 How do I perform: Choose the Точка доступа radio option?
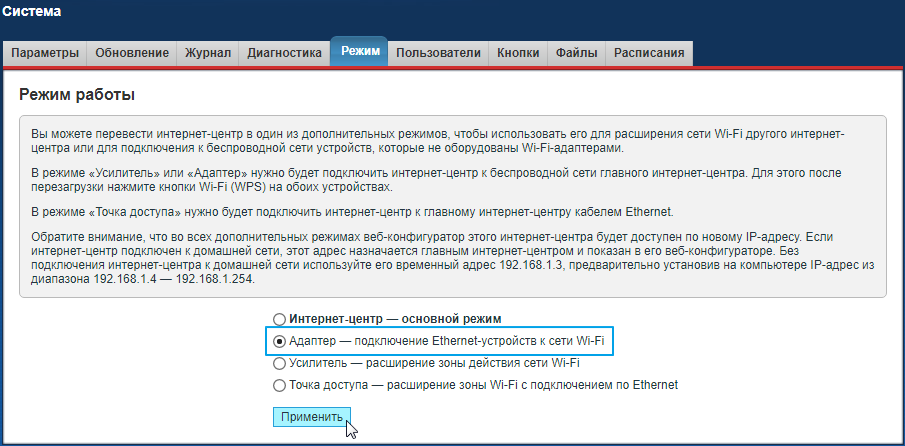[280, 385]
